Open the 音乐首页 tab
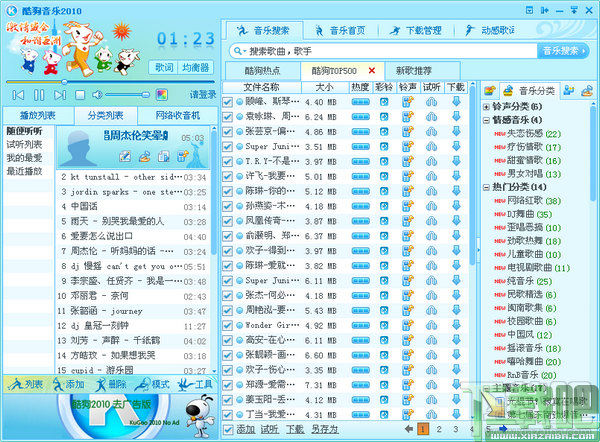The image size is (600, 442). click(x=341, y=30)
